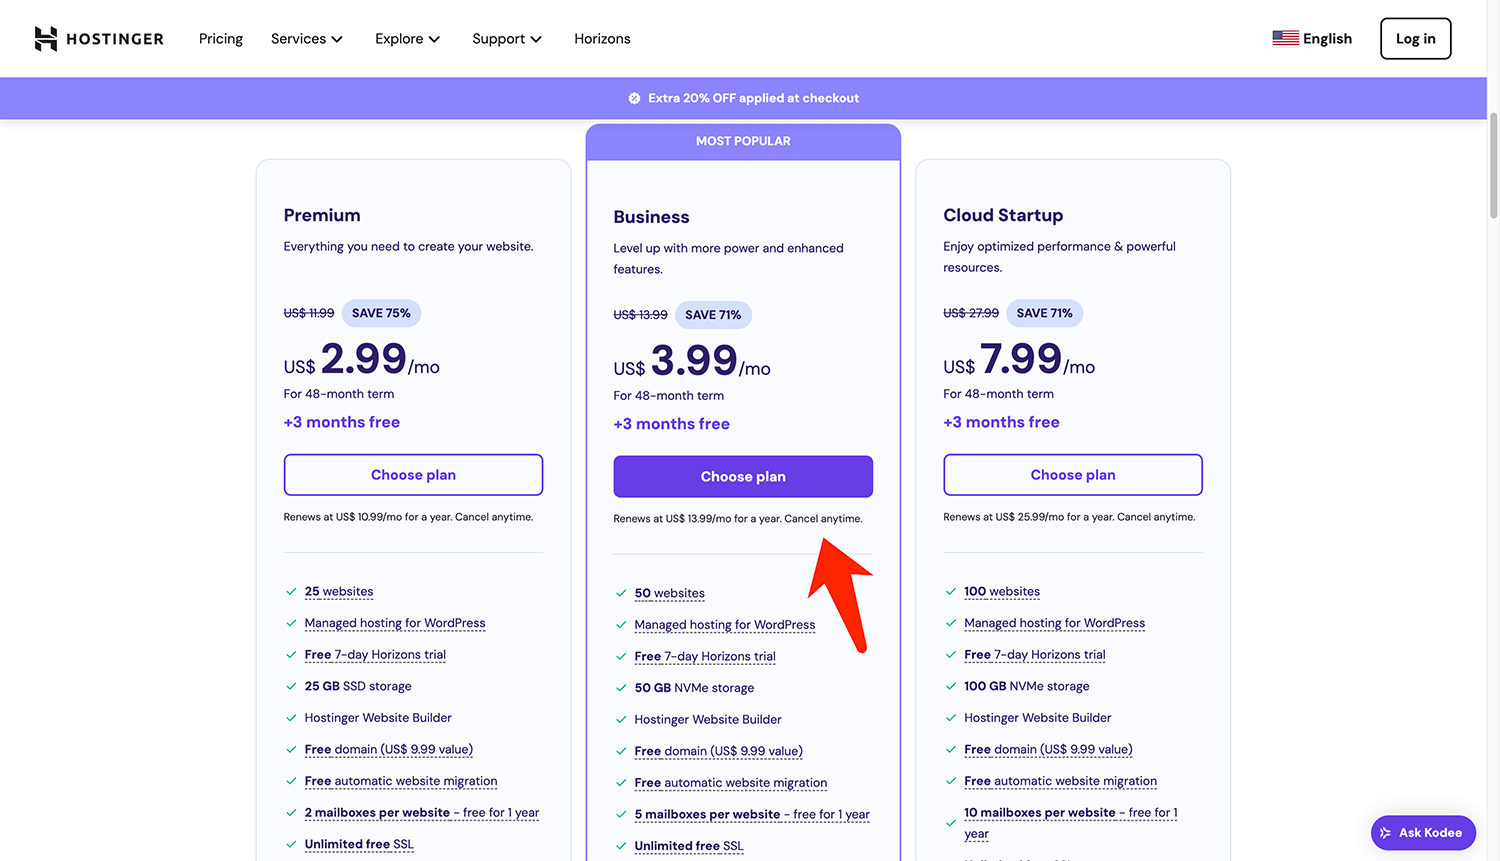Choose the Business plan

(743, 477)
